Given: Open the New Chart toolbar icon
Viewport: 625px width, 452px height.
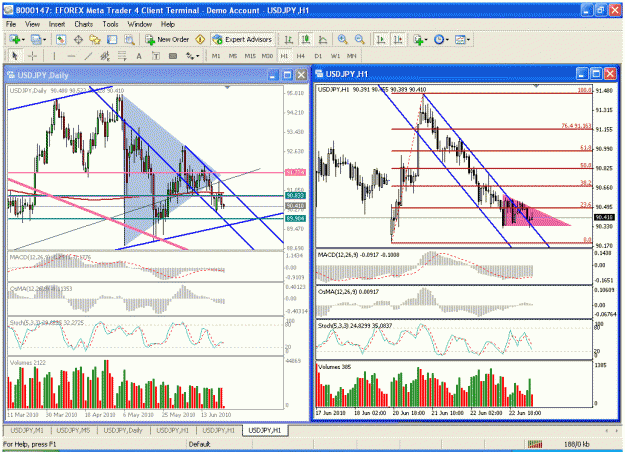Looking at the screenshot, I should coord(15,39).
